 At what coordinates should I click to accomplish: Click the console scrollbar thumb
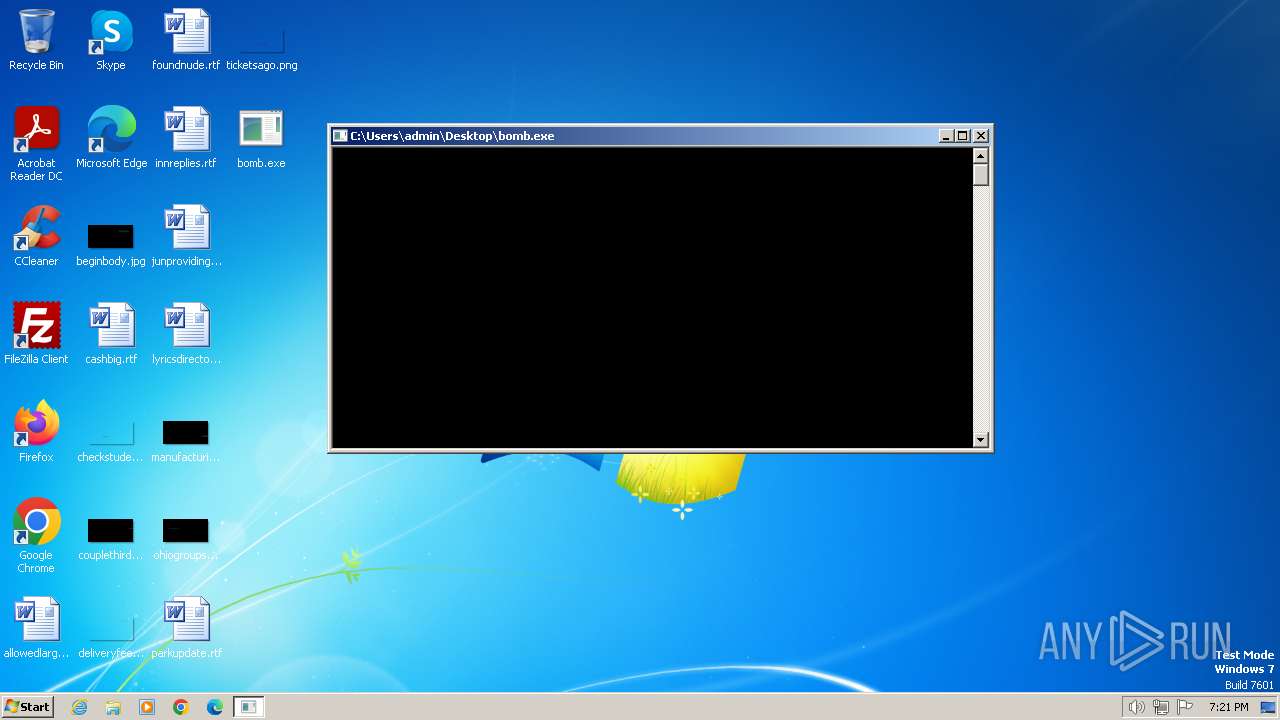click(x=981, y=174)
